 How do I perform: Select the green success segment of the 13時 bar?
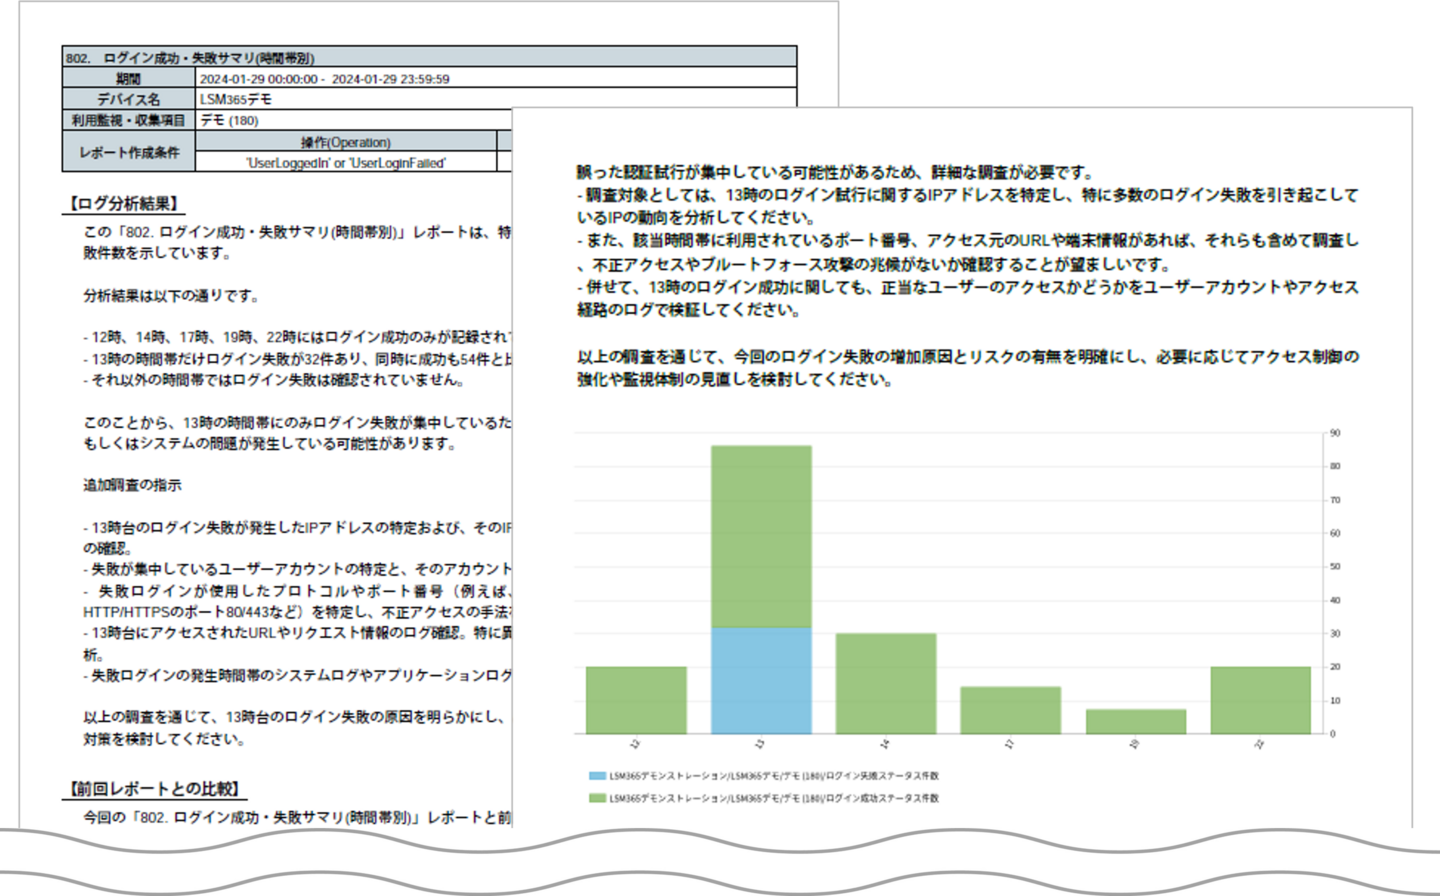click(x=761, y=536)
